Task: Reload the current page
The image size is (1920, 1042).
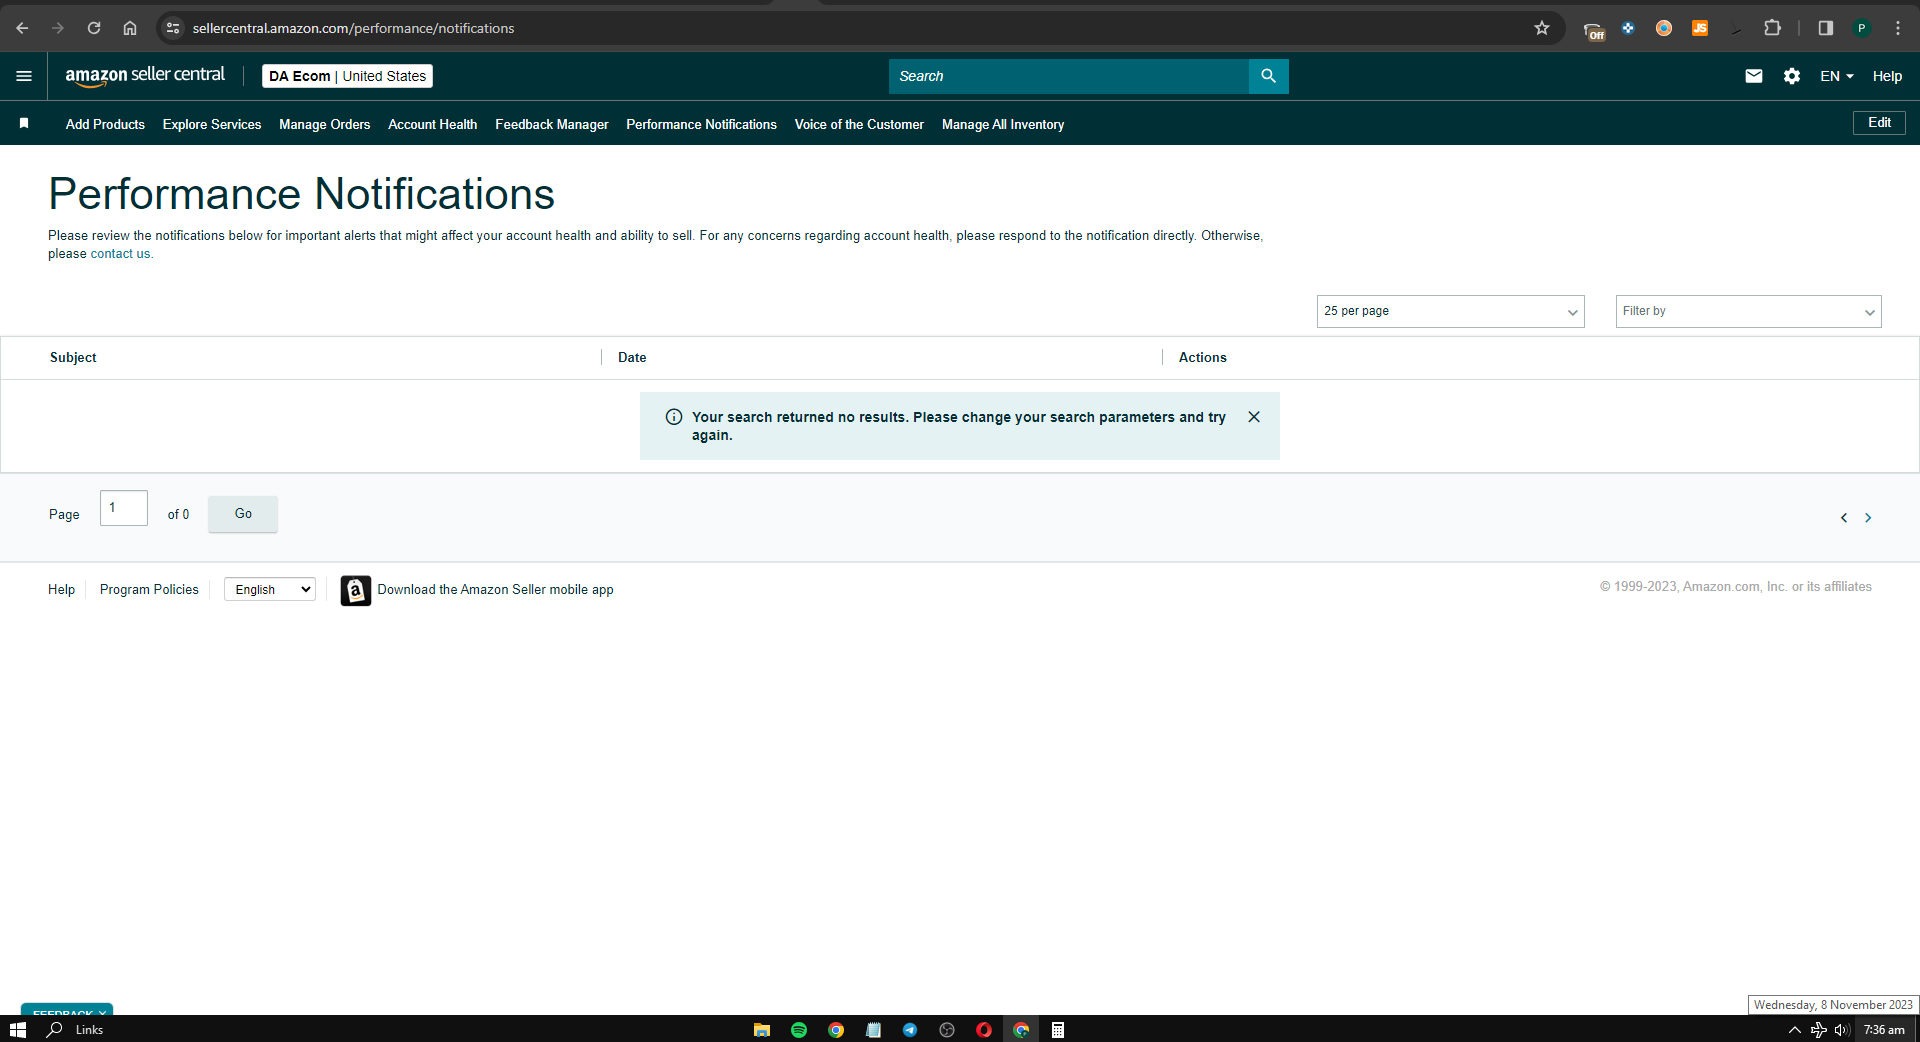Action: pos(94,28)
